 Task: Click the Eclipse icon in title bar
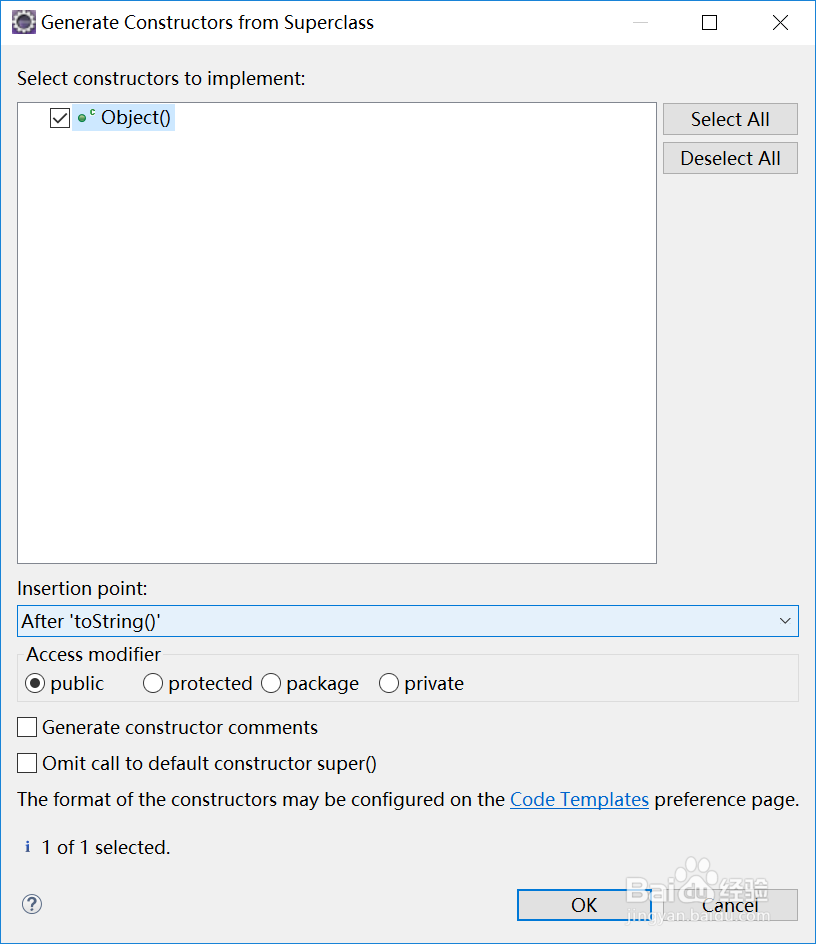coord(24,22)
